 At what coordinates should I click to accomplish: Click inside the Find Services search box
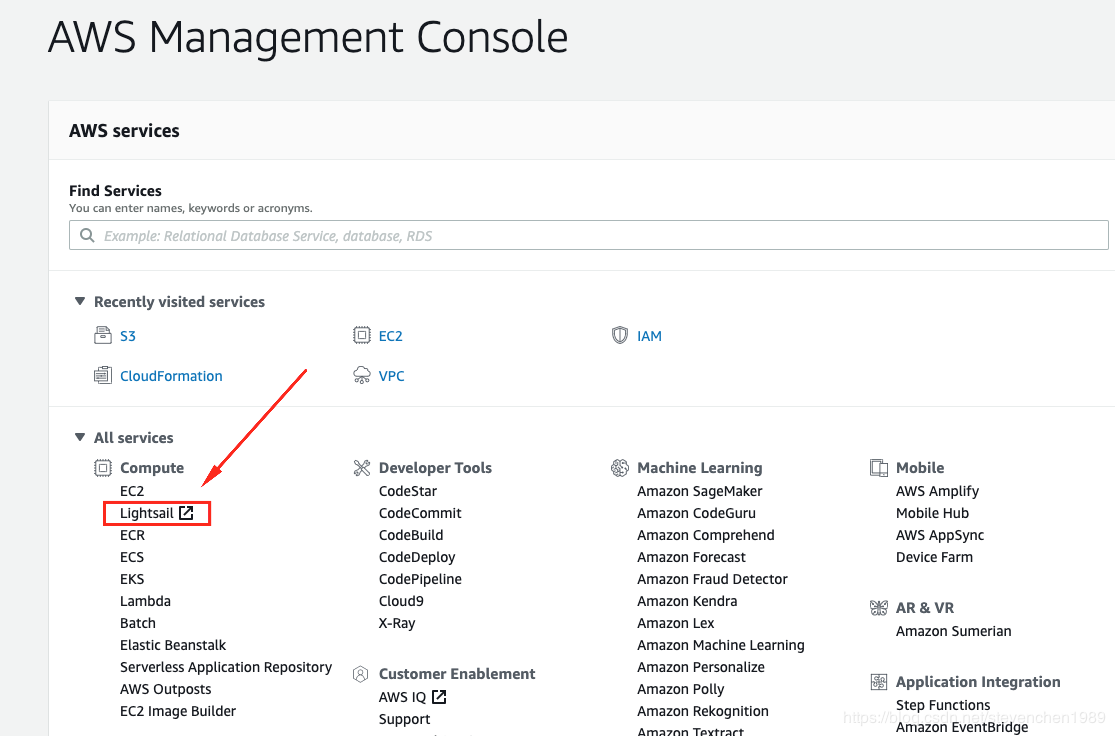click(x=500, y=235)
